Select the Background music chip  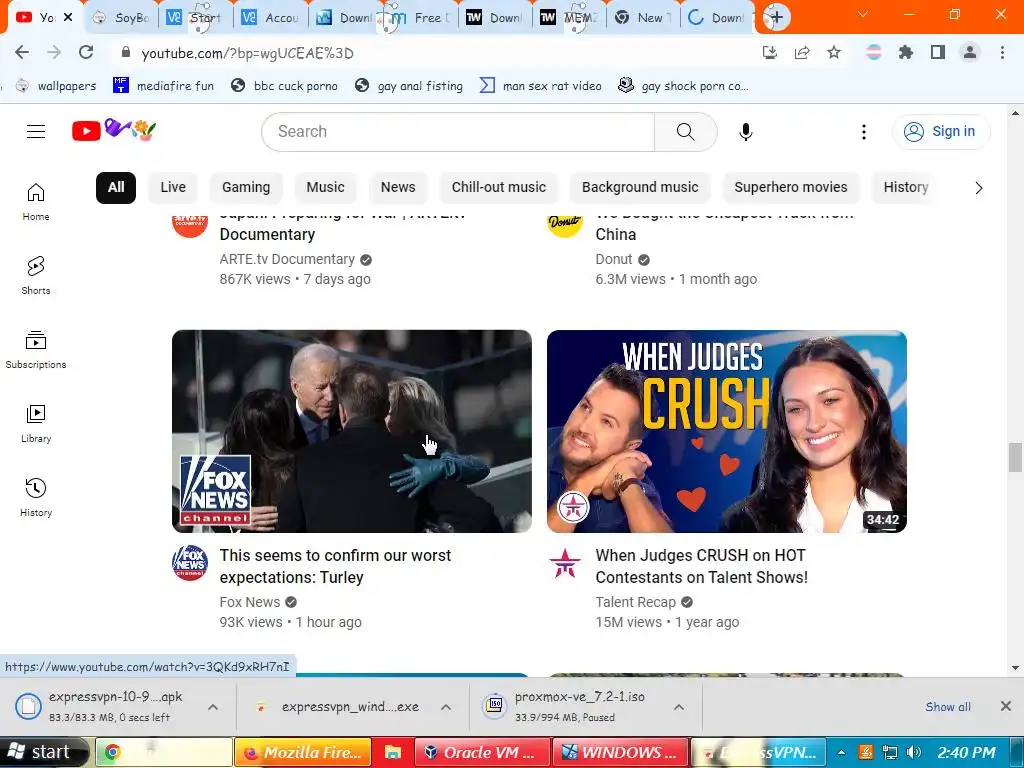(640, 187)
